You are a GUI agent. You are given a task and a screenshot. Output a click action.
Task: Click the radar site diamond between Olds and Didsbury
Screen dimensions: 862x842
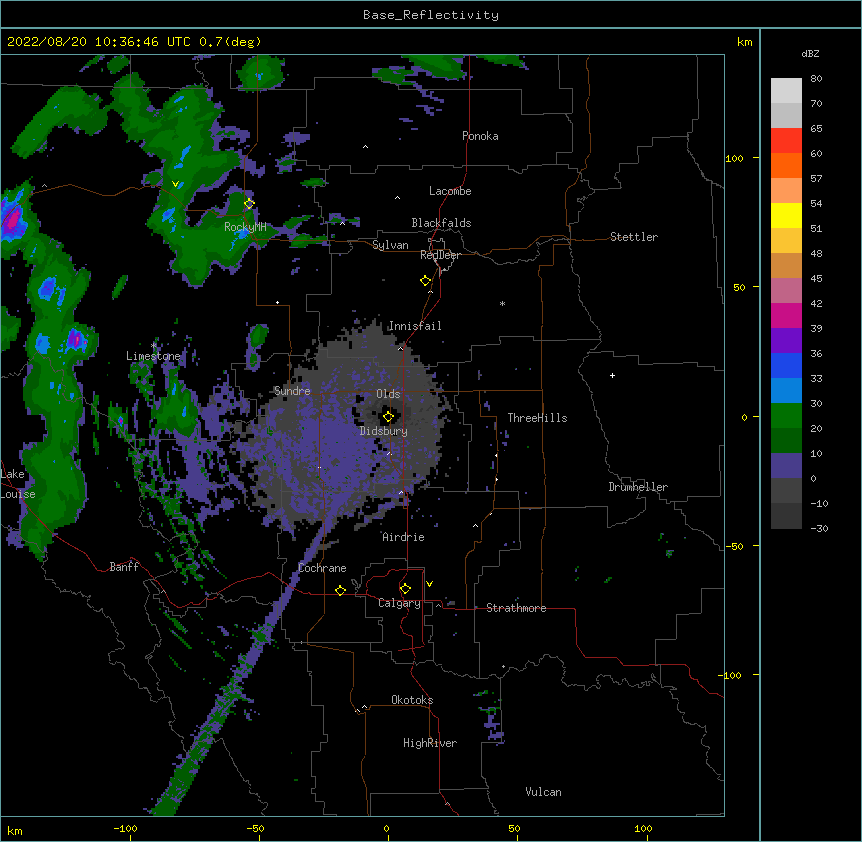click(389, 417)
